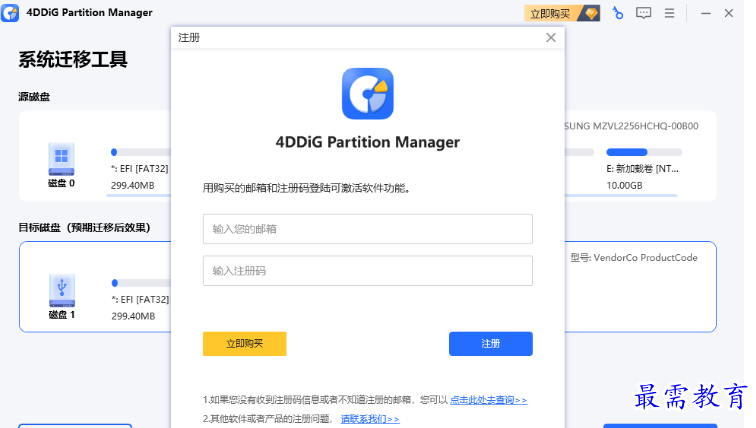This screenshot has width=756, height=428.
Task: Focus the 输入您的邮箱 email field
Action: [368, 229]
